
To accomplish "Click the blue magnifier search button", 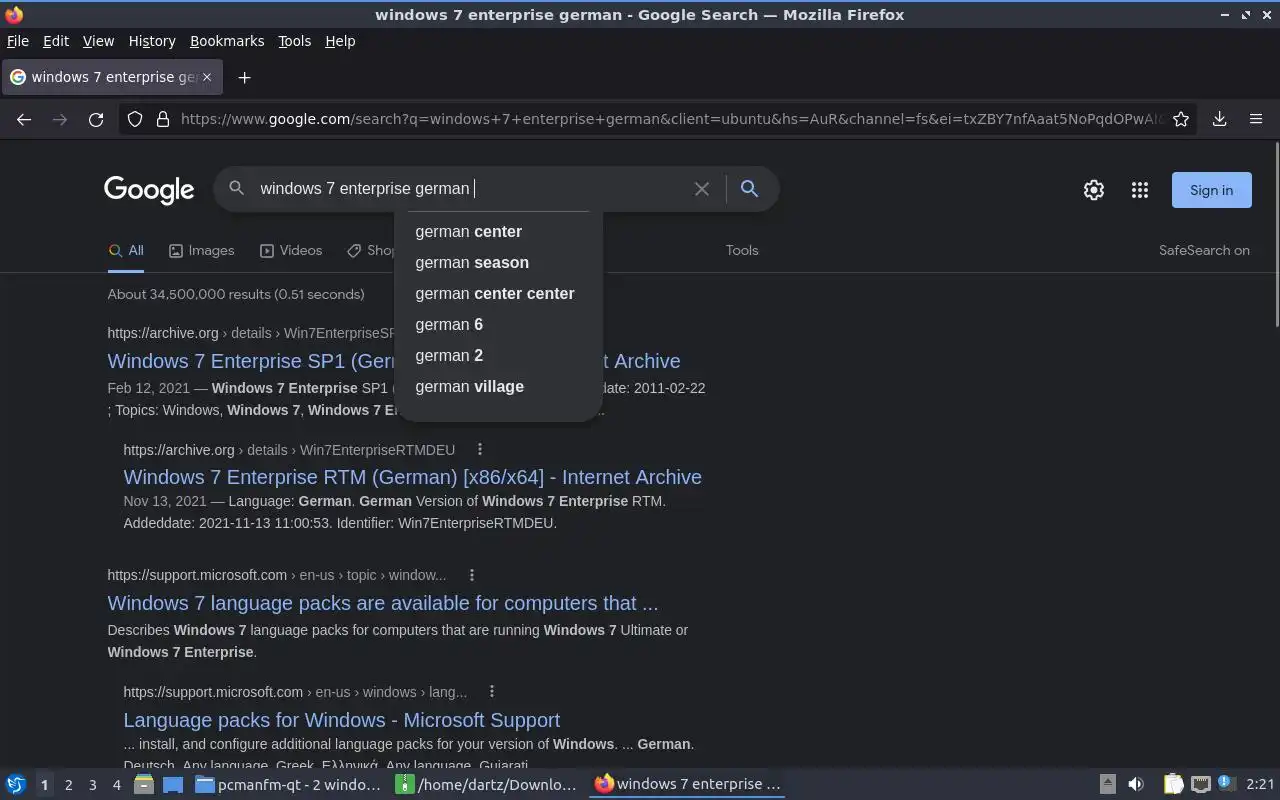I will (x=749, y=189).
